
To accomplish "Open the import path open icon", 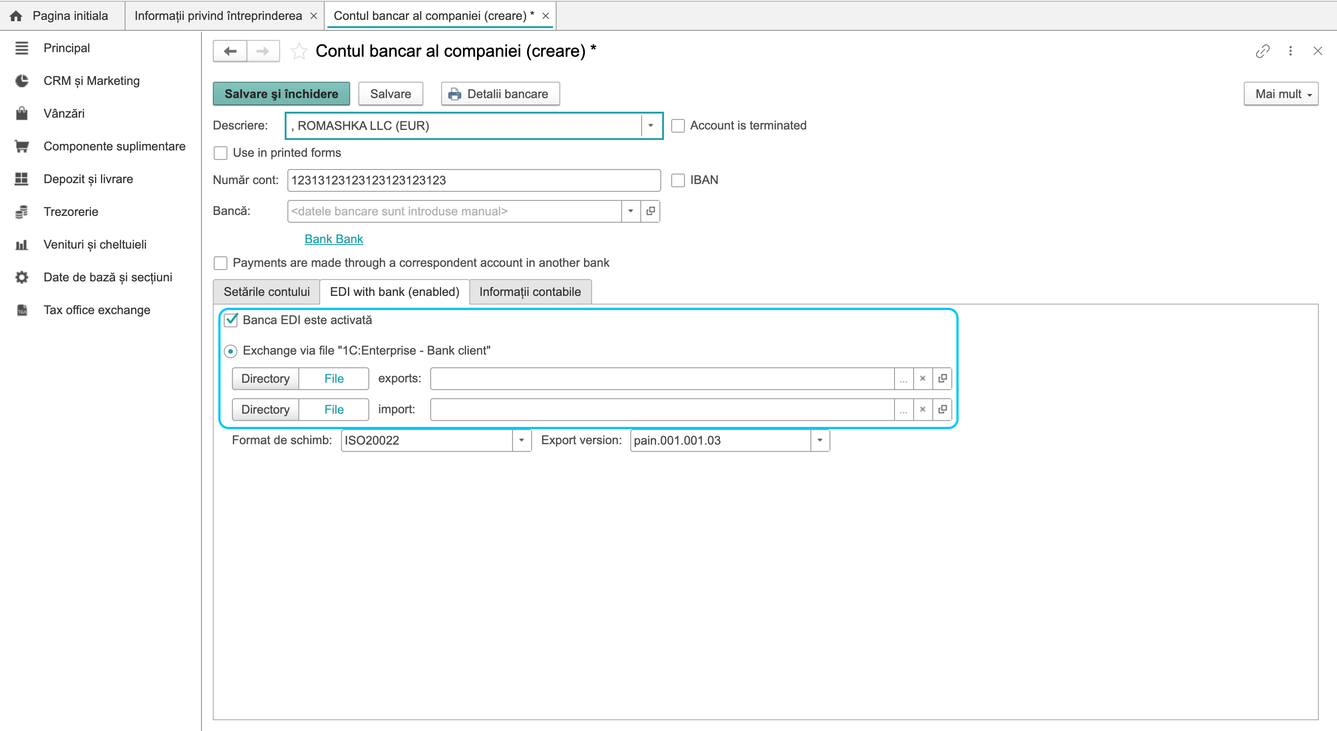I will [942, 410].
